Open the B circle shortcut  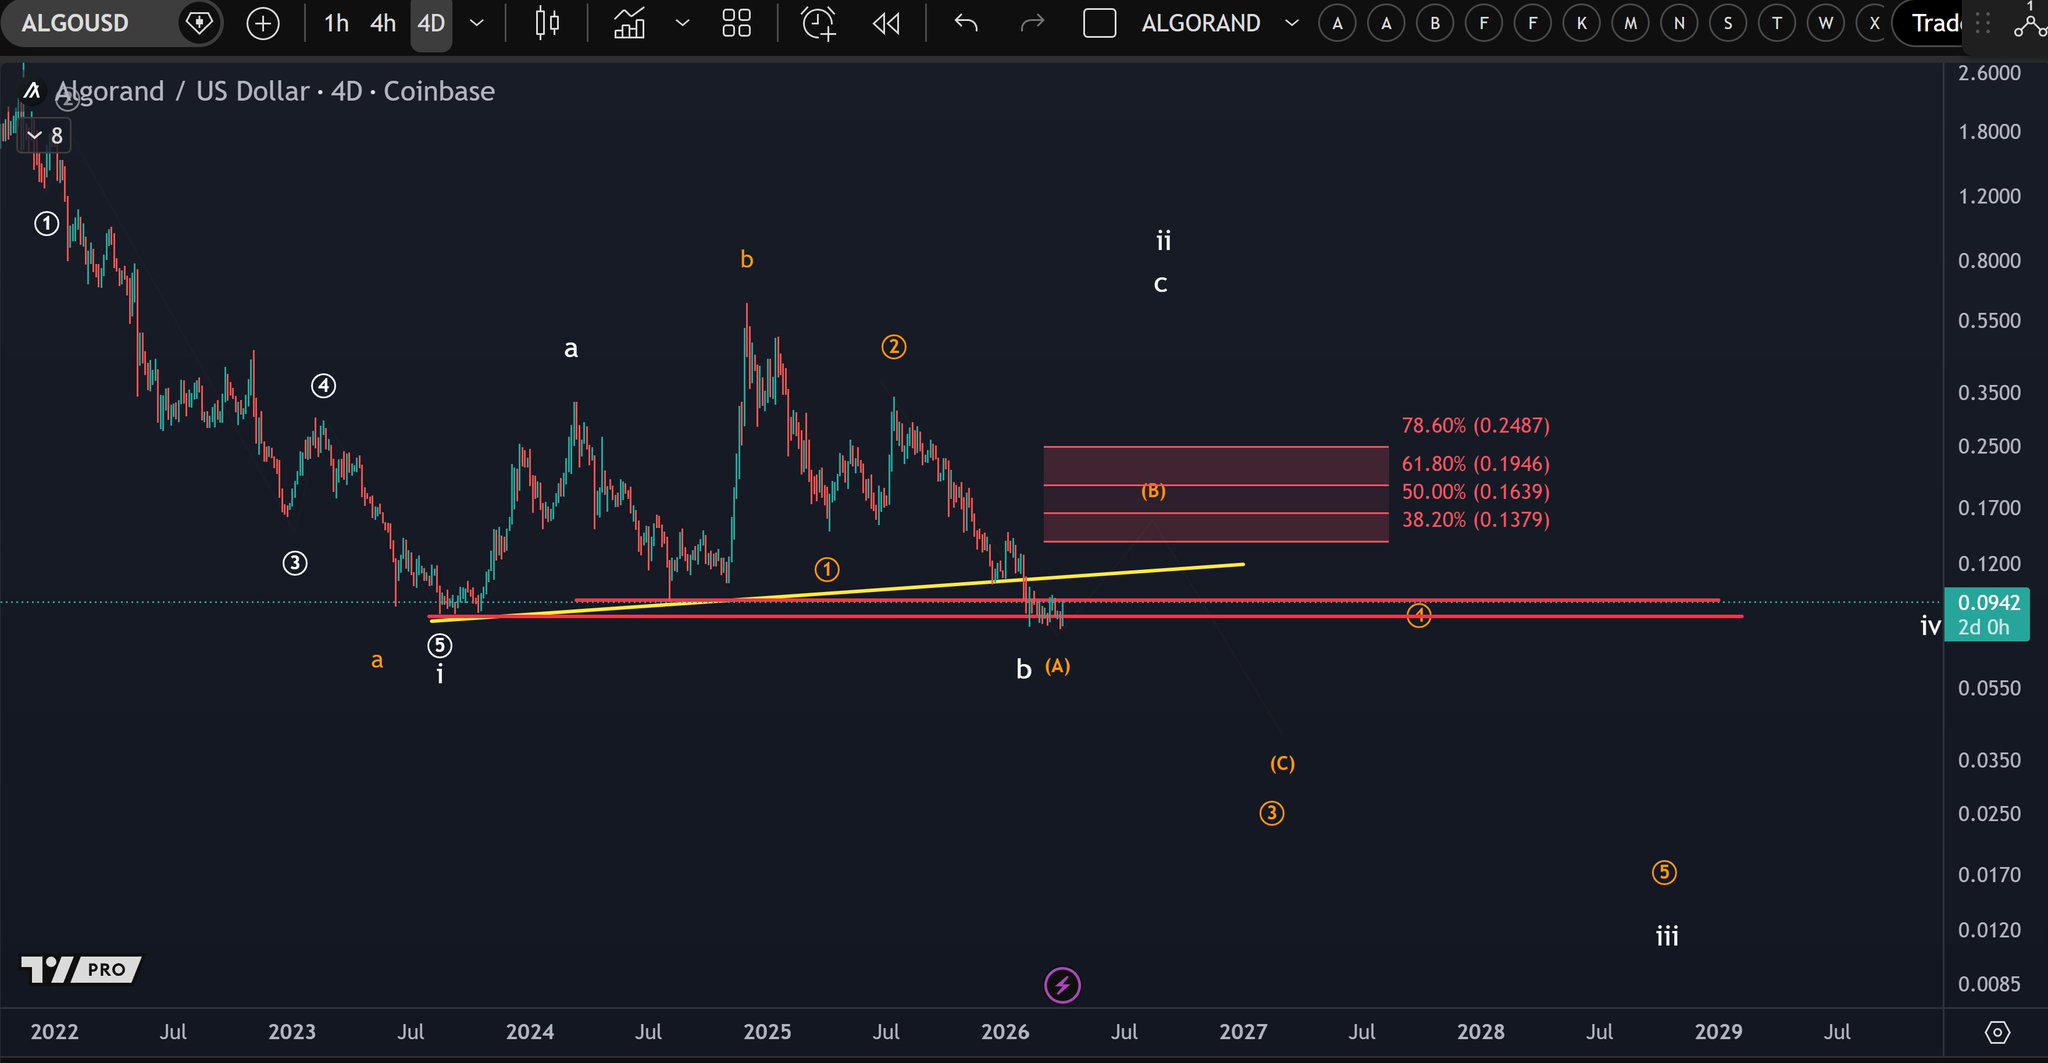click(1435, 23)
